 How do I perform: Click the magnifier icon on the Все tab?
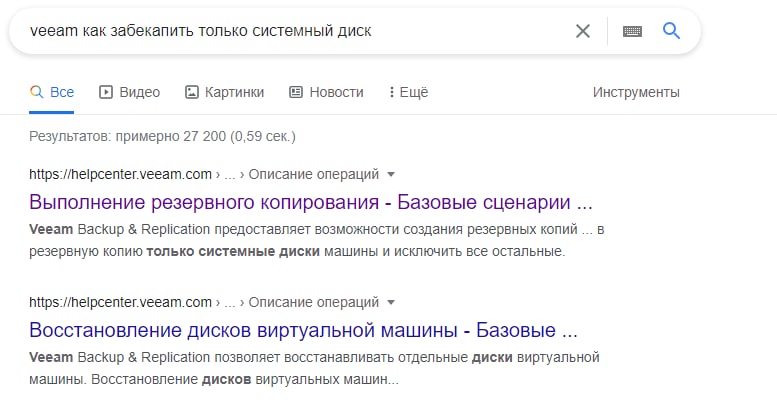[x=36, y=92]
